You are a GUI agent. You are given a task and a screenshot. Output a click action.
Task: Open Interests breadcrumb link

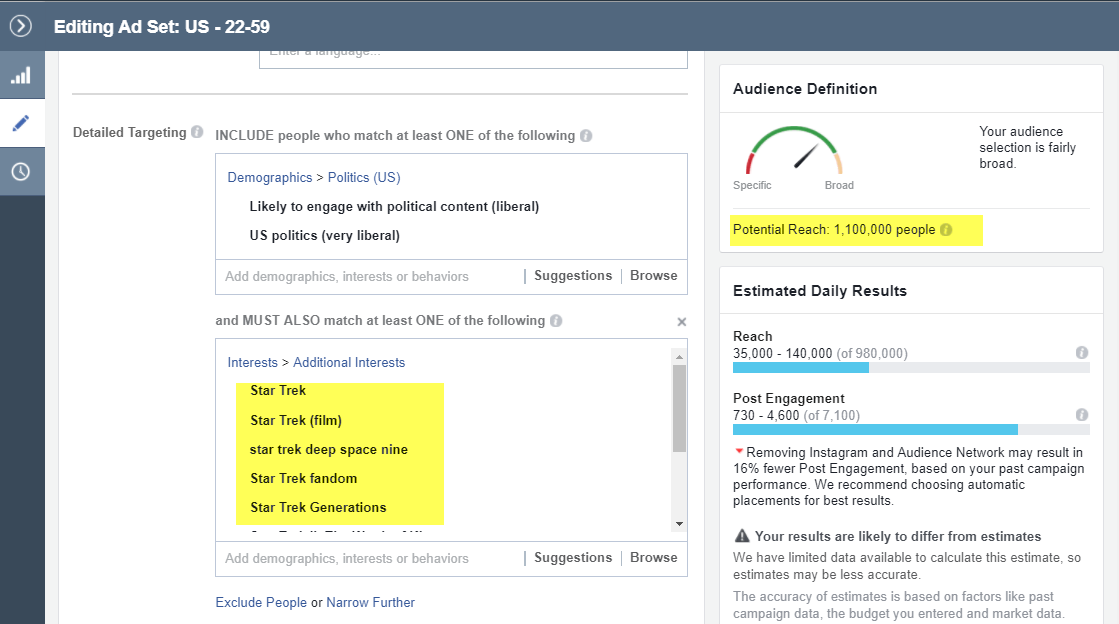pyautogui.click(x=253, y=362)
